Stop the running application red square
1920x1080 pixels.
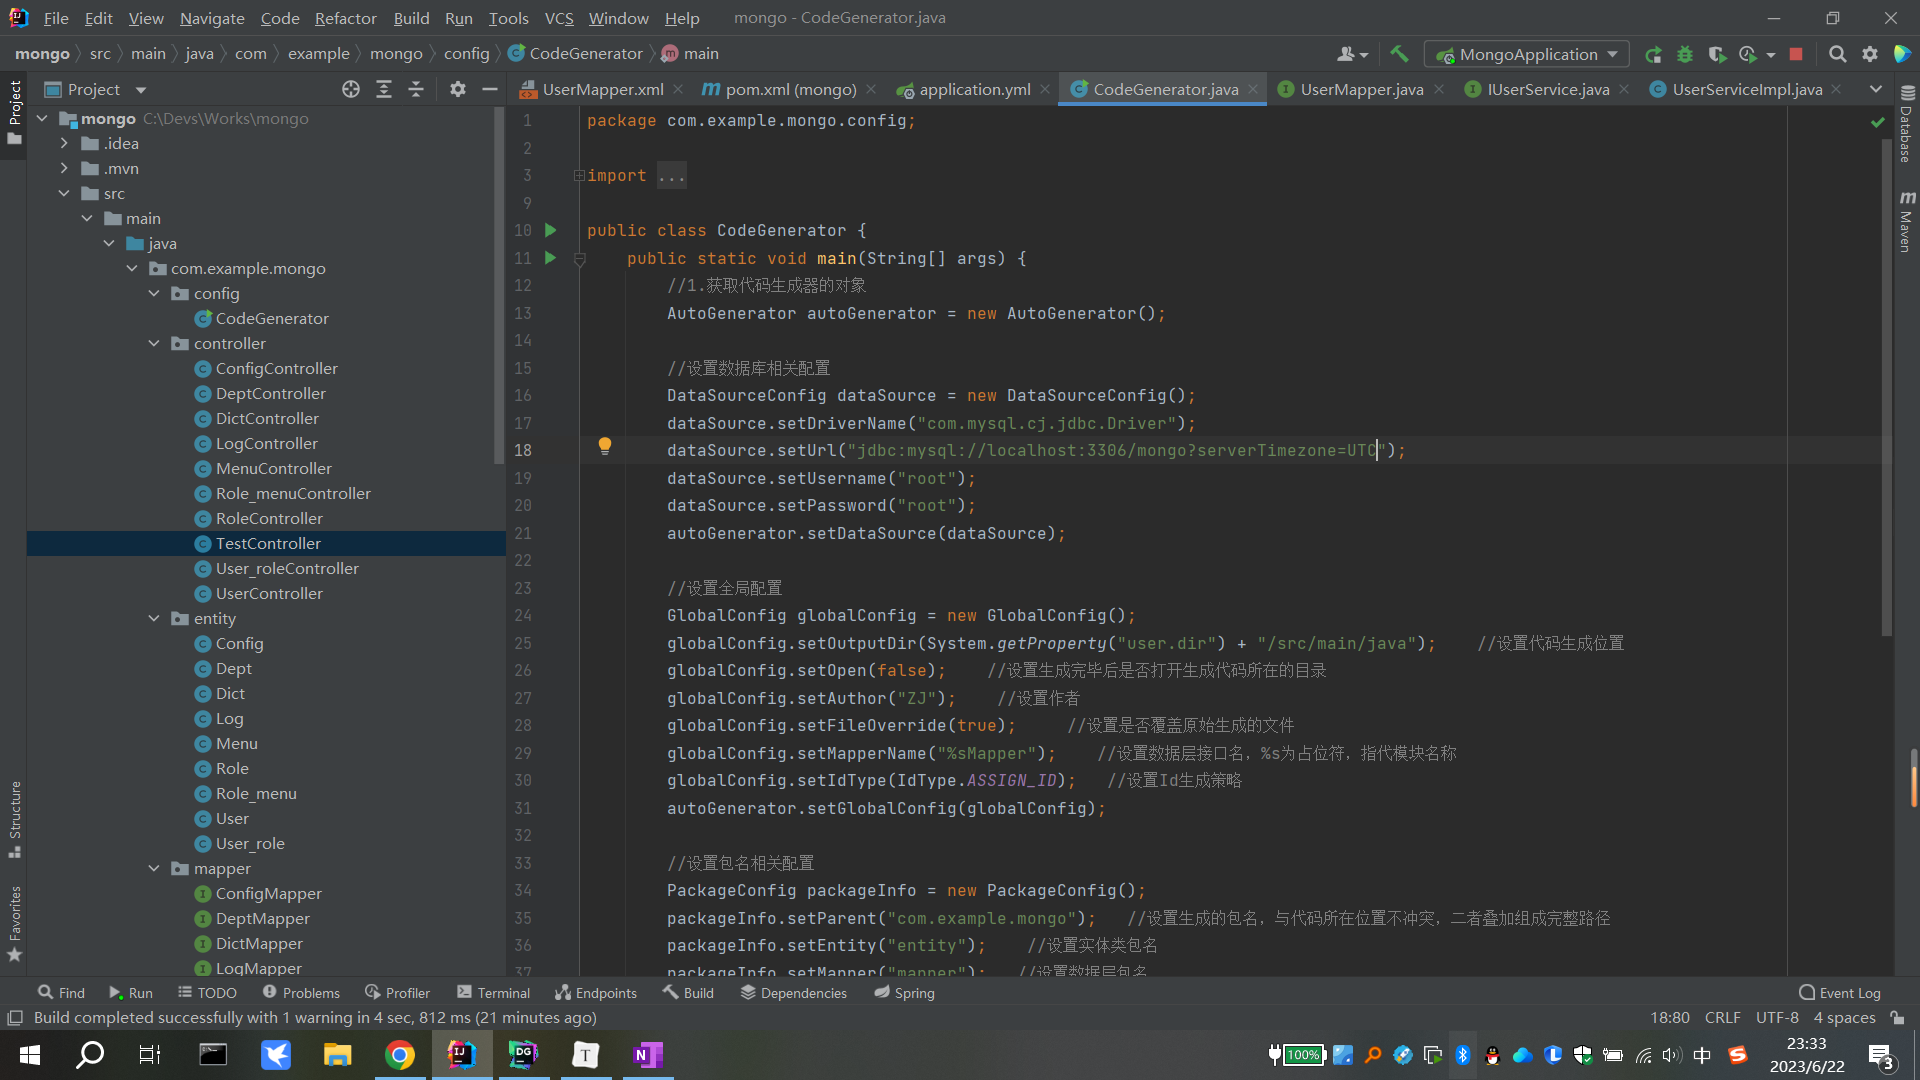pos(1796,54)
